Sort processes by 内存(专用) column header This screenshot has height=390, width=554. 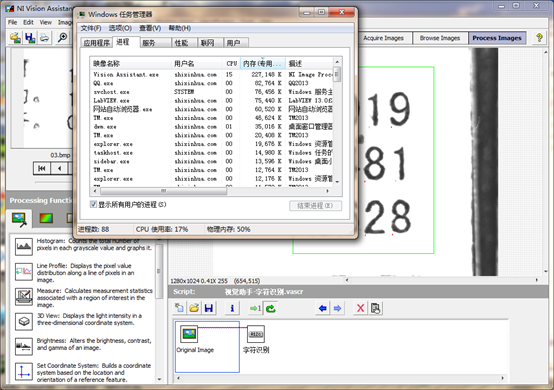(x=263, y=63)
